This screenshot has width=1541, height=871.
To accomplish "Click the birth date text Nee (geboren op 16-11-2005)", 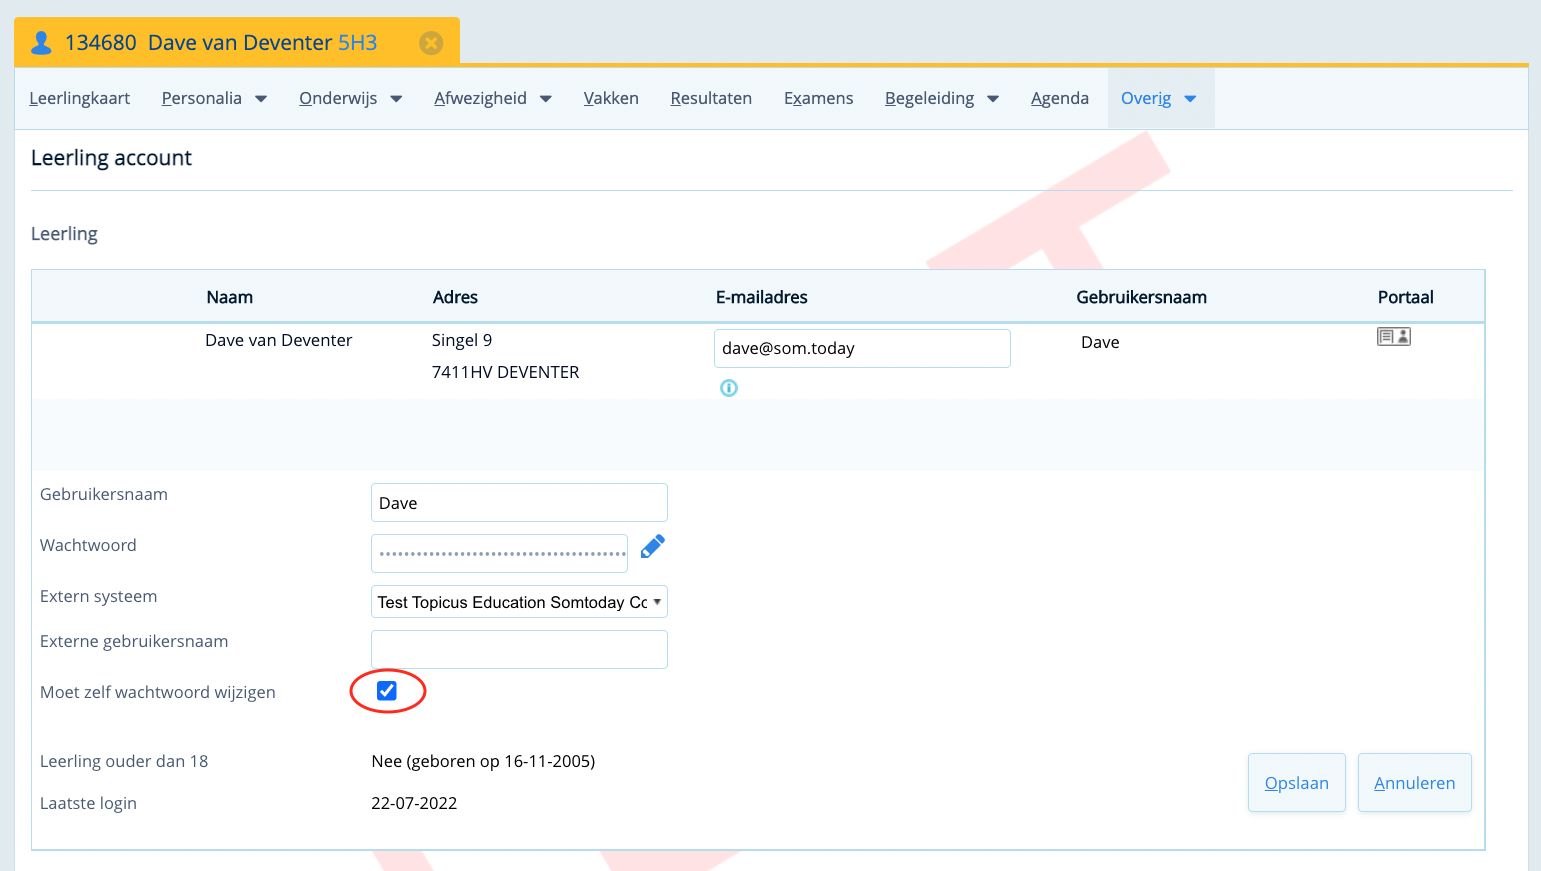I will point(483,761).
